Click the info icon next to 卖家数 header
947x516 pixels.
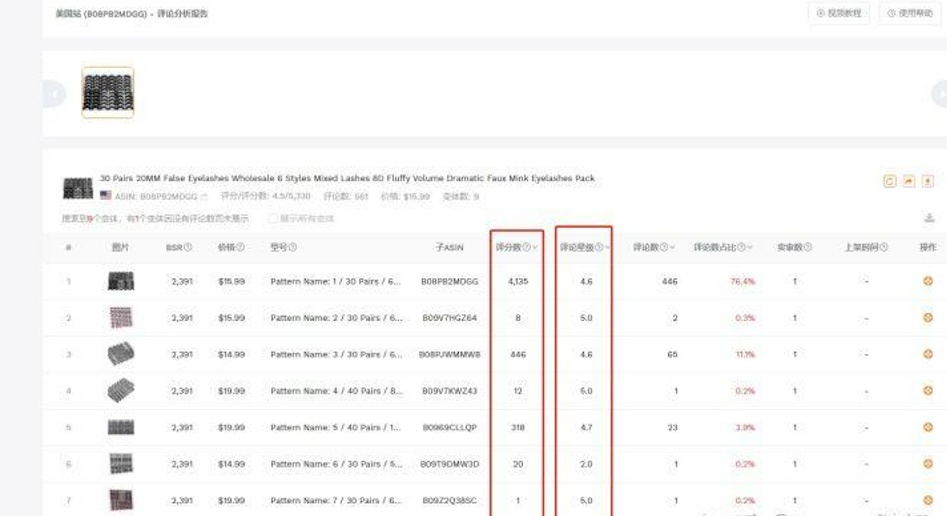807,247
